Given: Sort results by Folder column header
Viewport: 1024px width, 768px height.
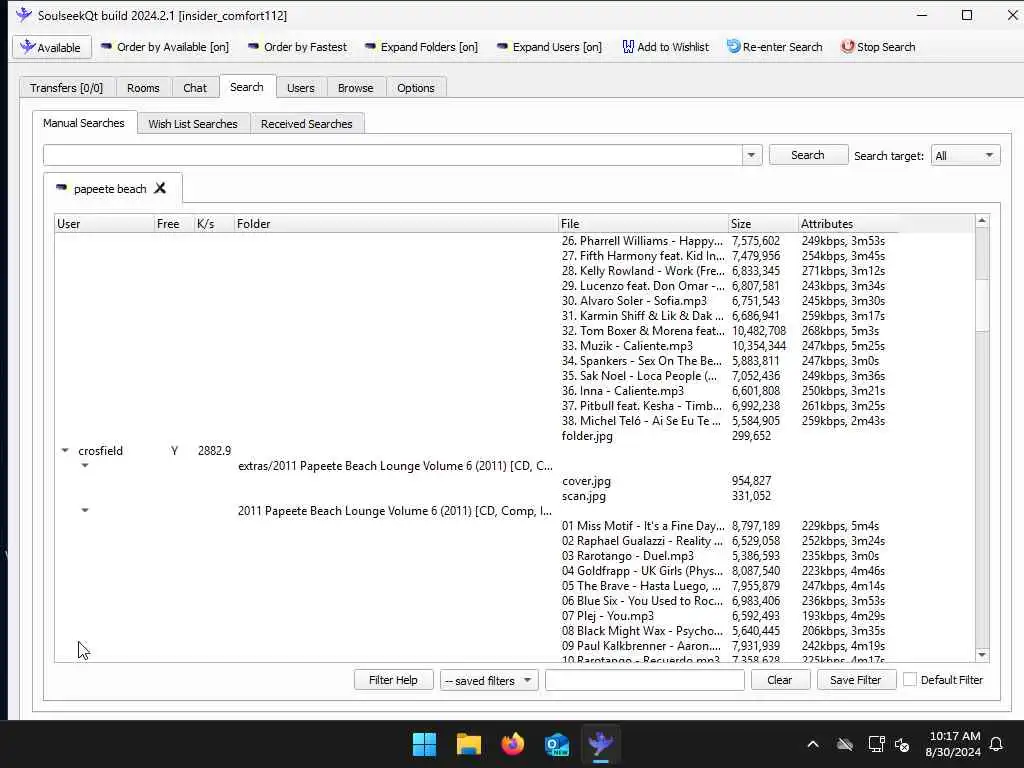Looking at the screenshot, I should point(396,223).
